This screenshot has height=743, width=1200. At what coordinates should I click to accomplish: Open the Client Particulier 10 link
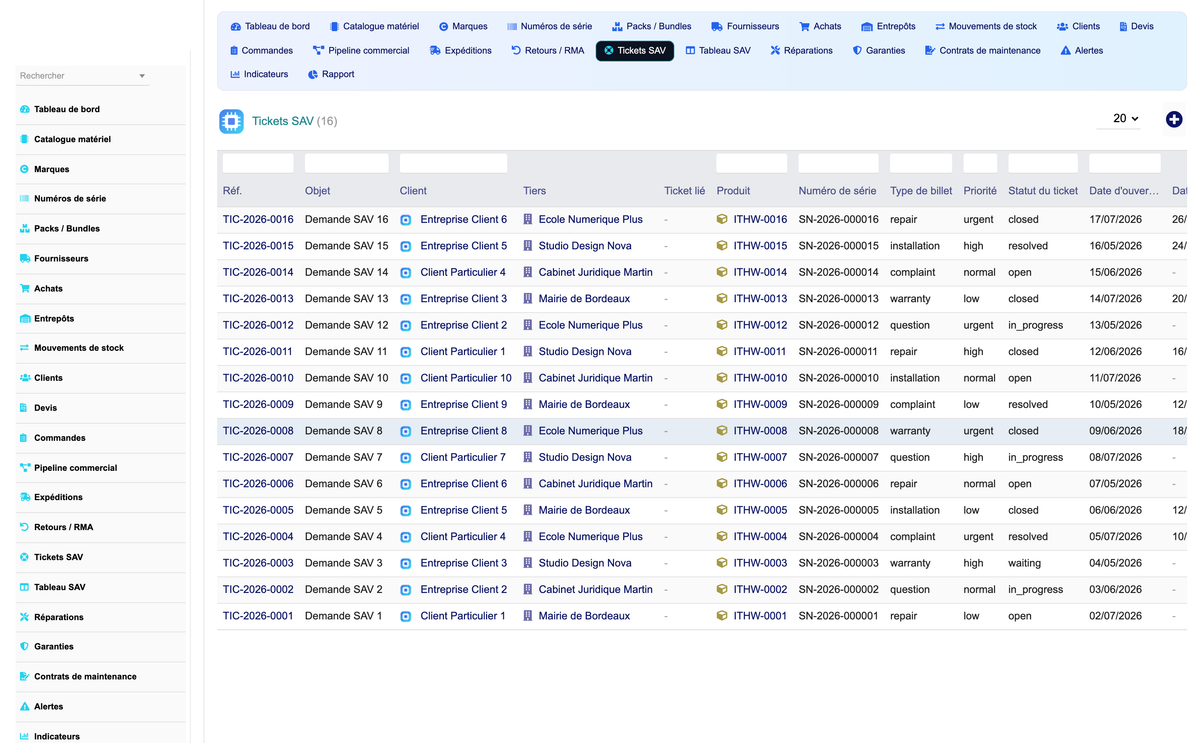[x=466, y=378]
